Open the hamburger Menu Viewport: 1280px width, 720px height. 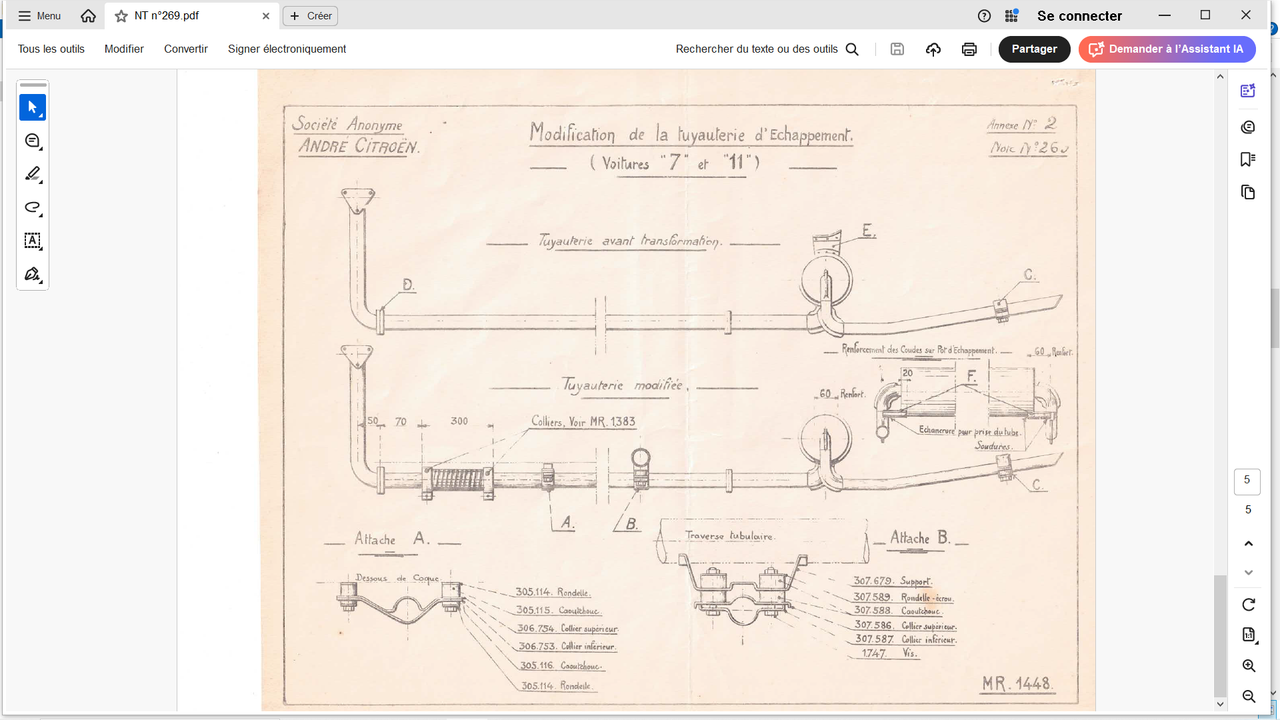point(40,16)
